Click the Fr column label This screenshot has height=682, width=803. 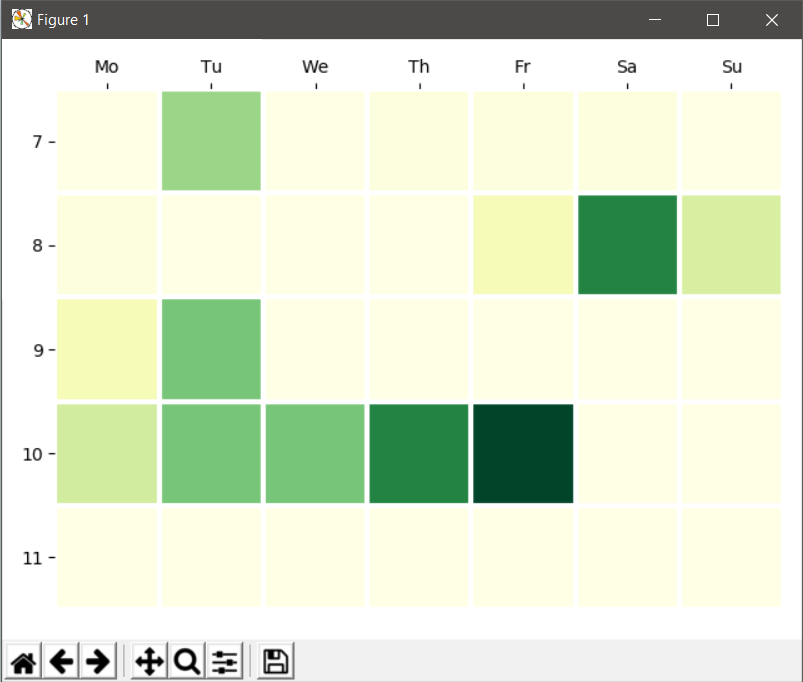[522, 67]
